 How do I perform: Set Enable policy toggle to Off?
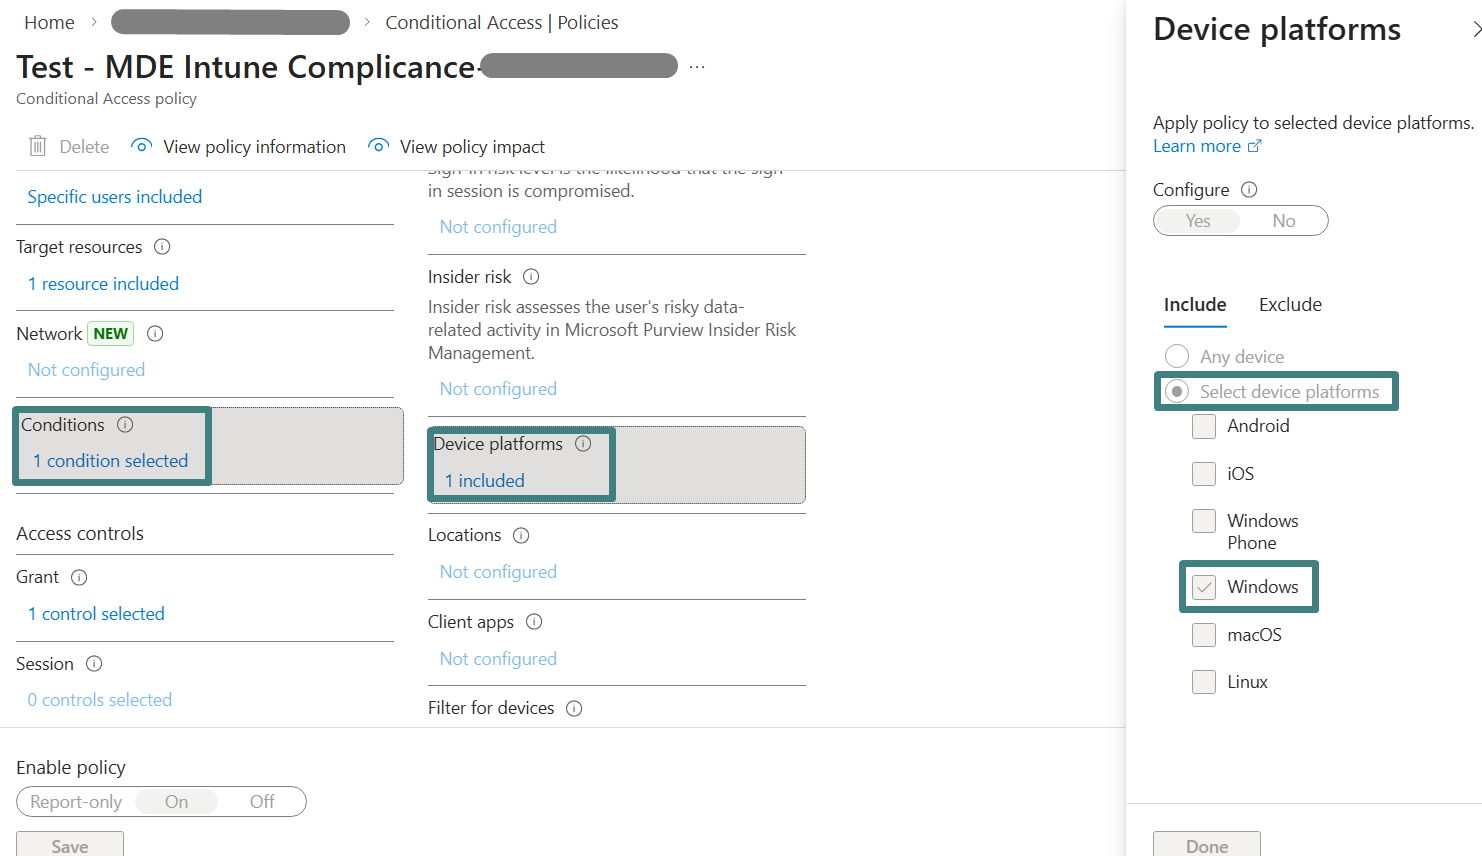coord(262,802)
